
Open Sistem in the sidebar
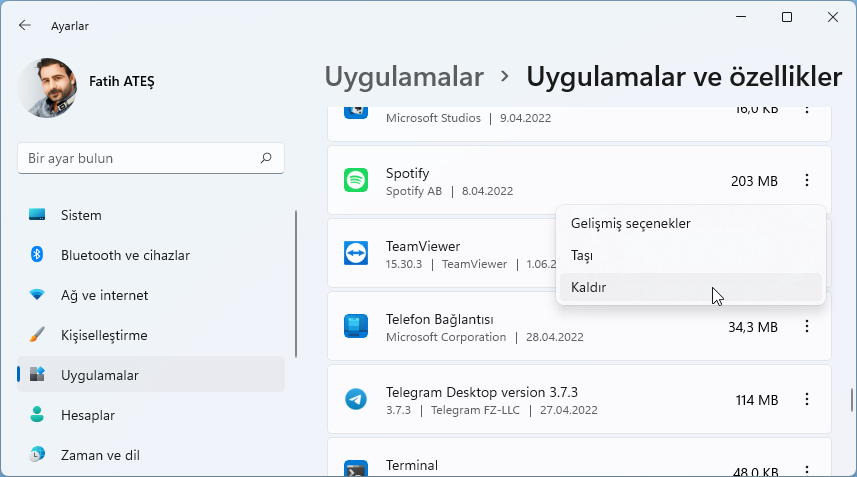point(151,215)
